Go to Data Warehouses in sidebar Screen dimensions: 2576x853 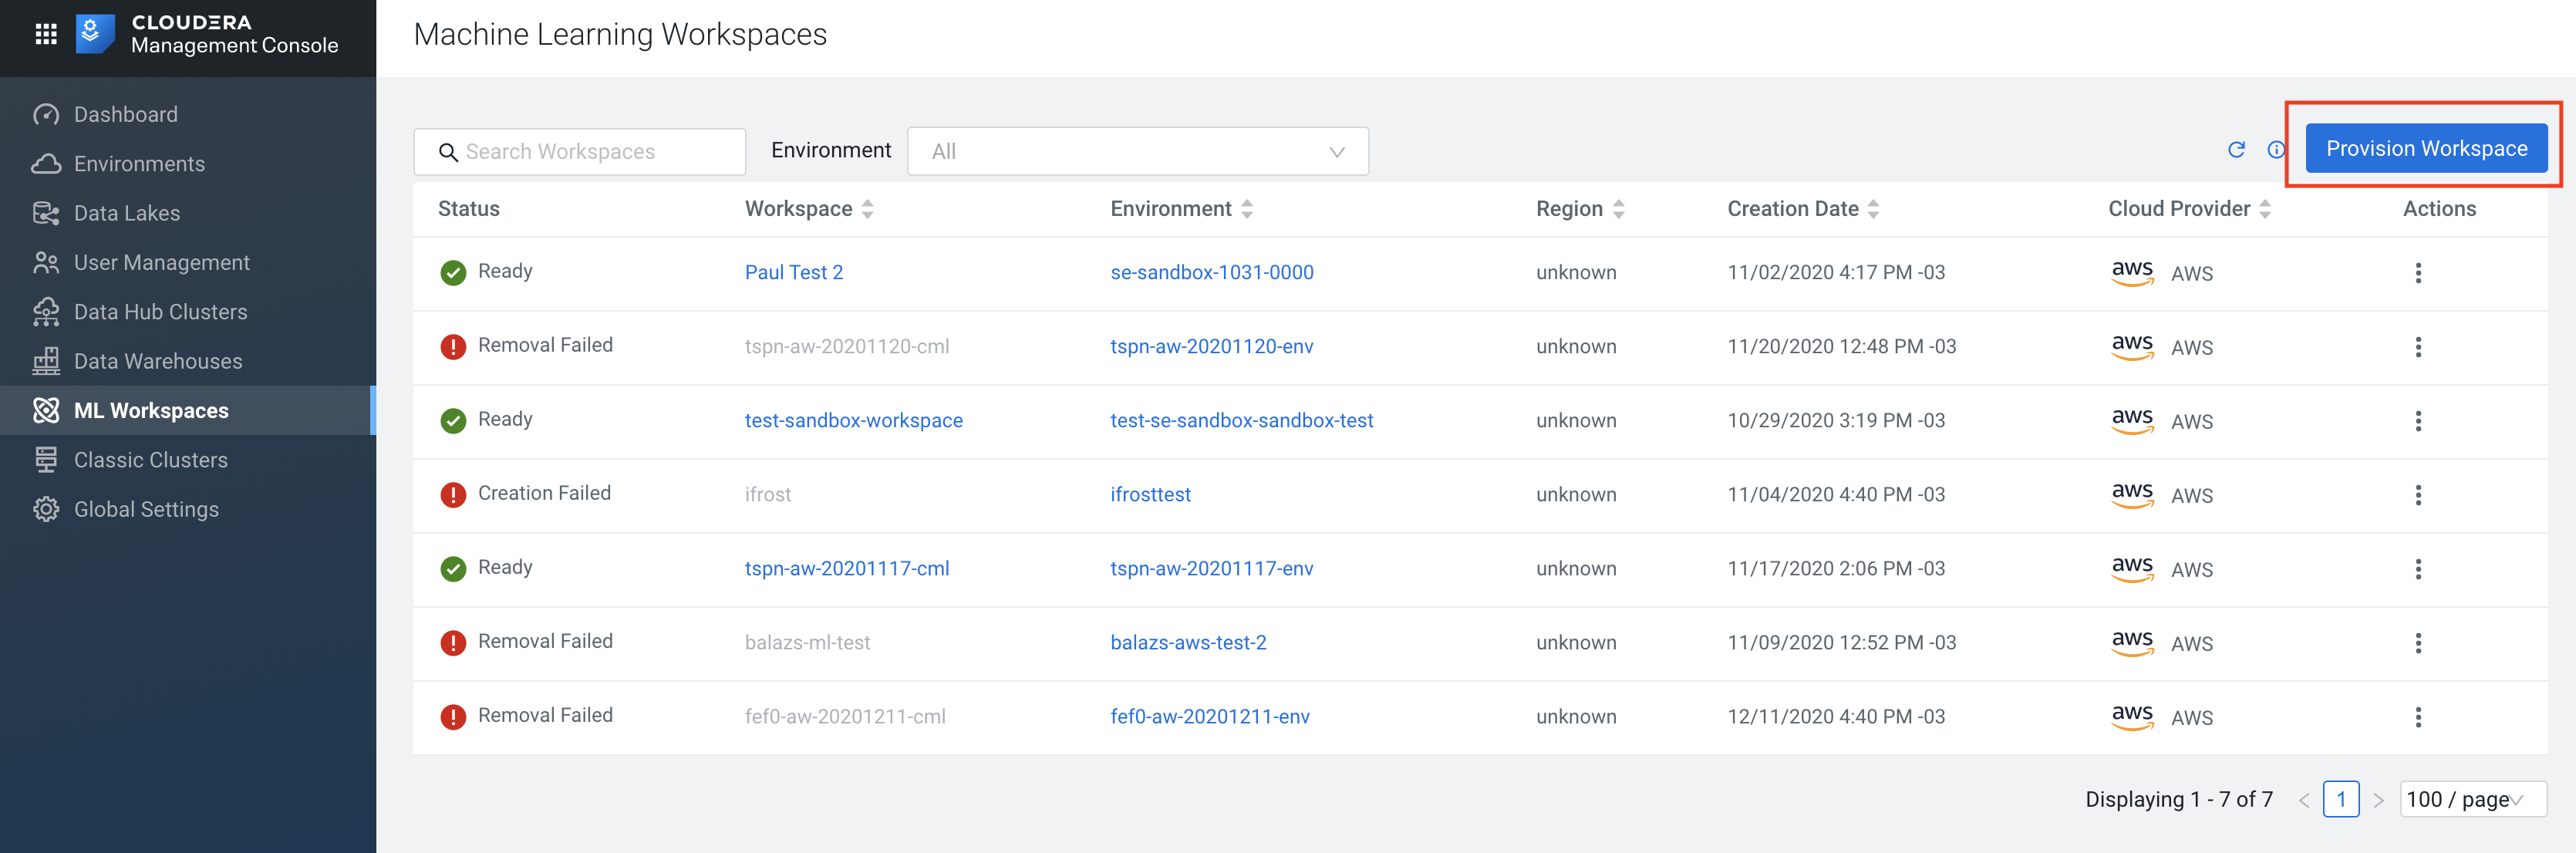(x=158, y=361)
